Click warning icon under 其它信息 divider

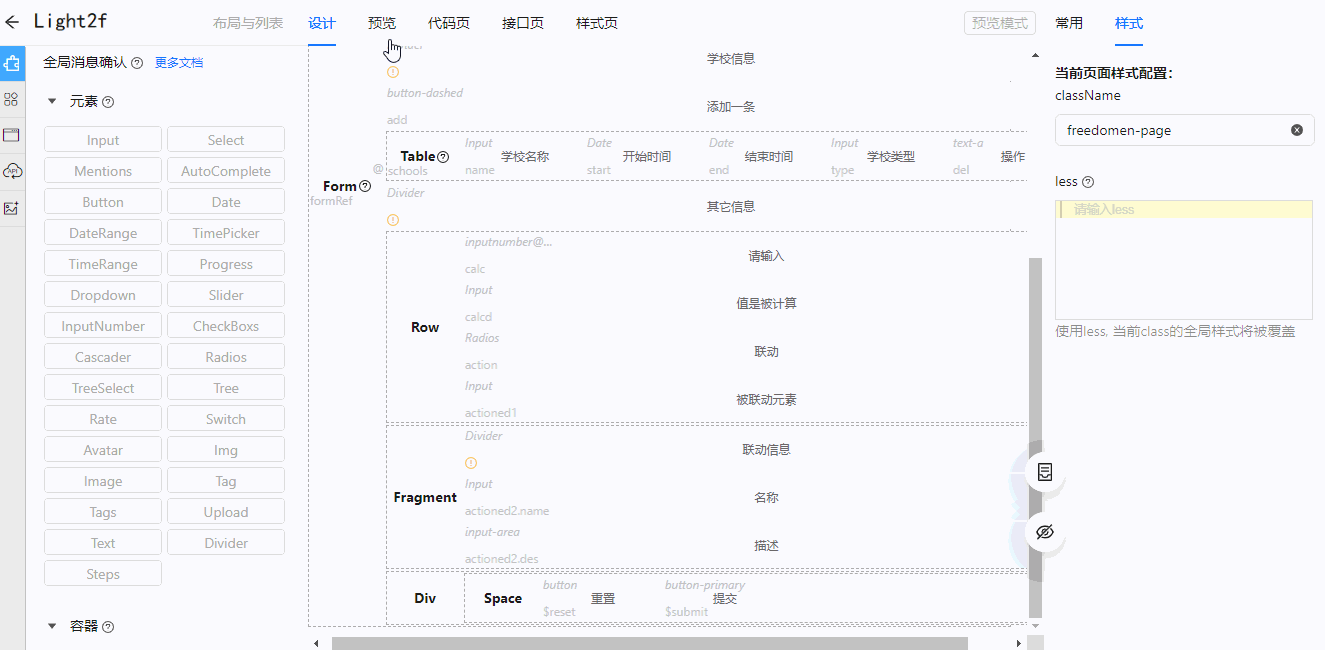click(392, 220)
